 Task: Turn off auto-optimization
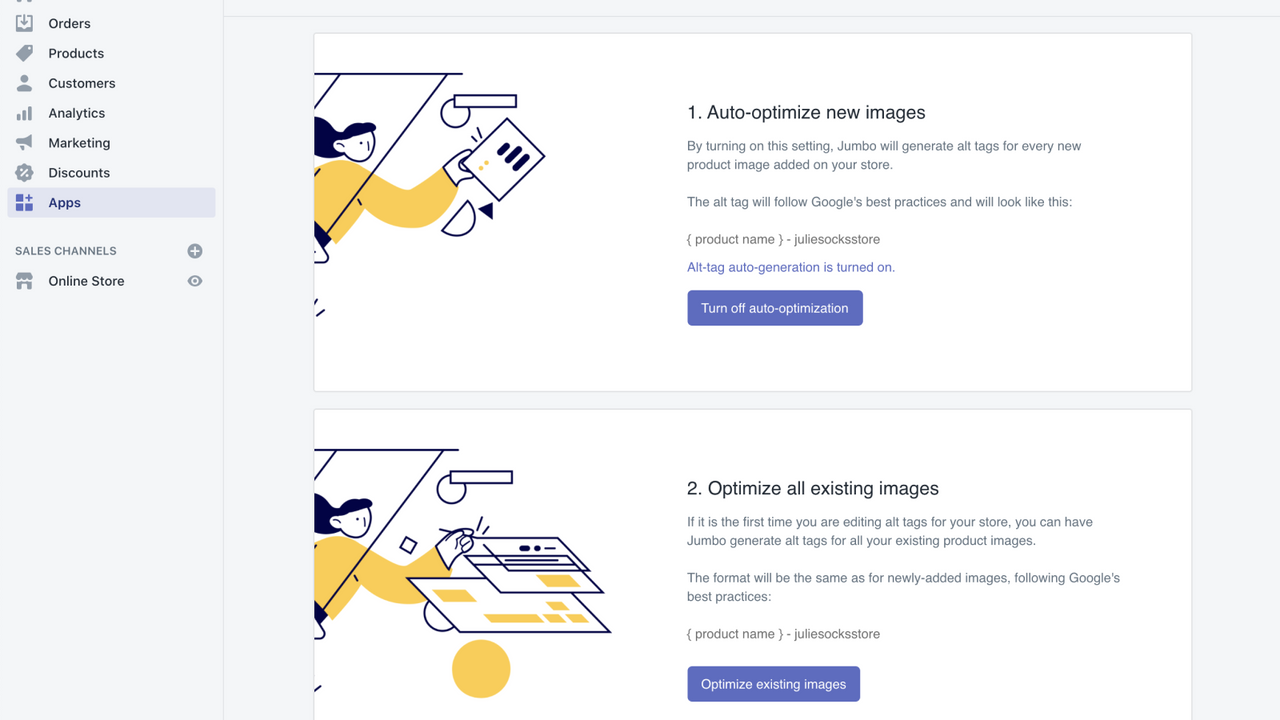tap(775, 308)
